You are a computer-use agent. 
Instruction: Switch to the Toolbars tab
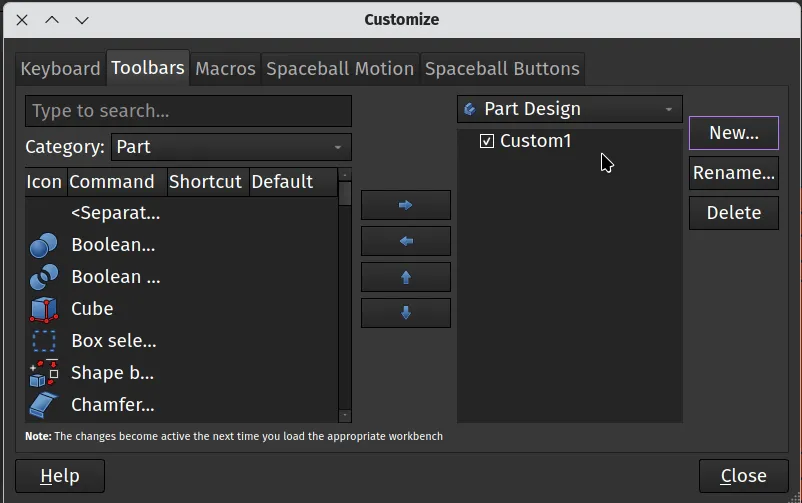click(148, 68)
